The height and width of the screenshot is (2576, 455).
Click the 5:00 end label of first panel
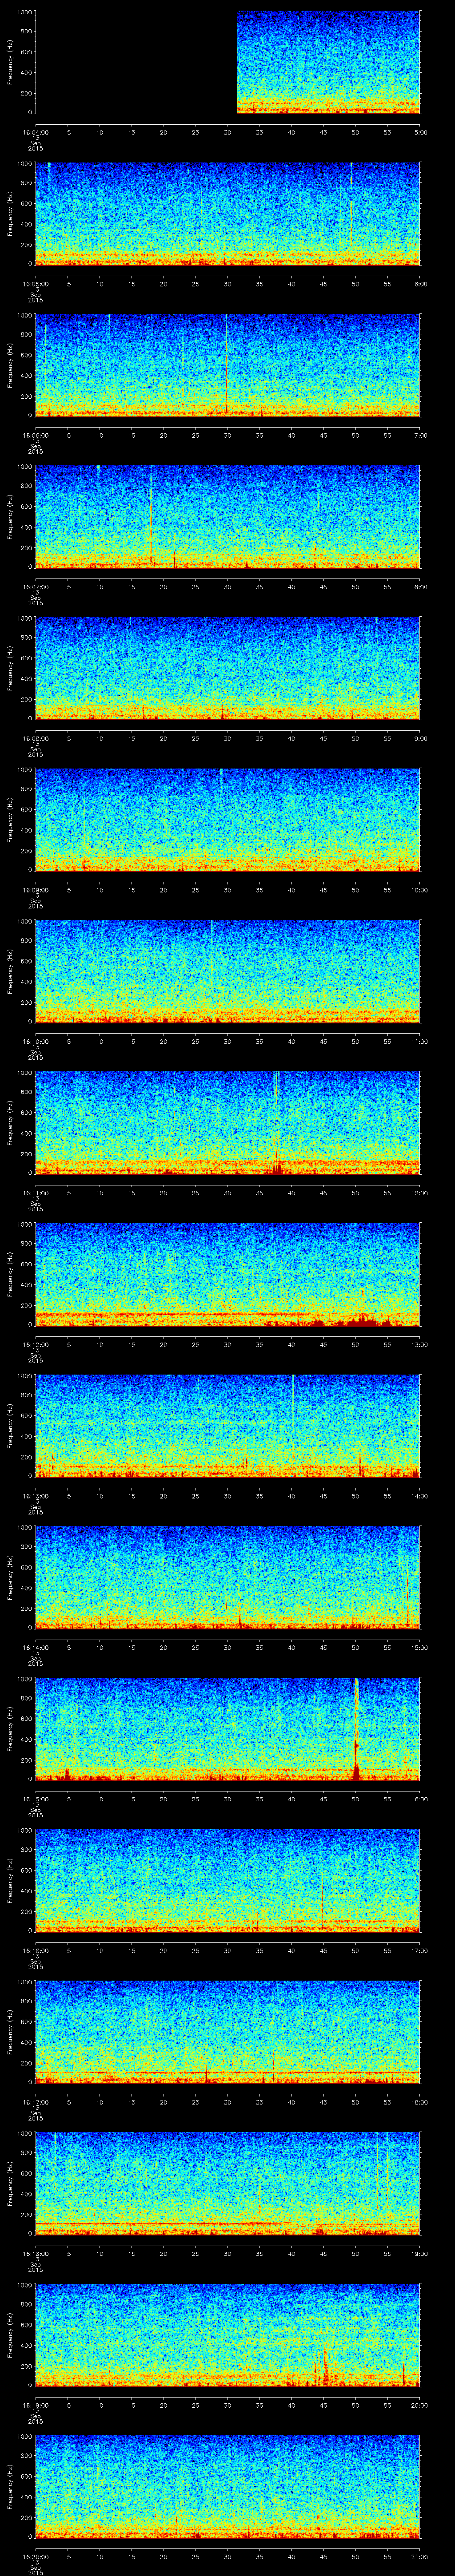click(x=420, y=132)
